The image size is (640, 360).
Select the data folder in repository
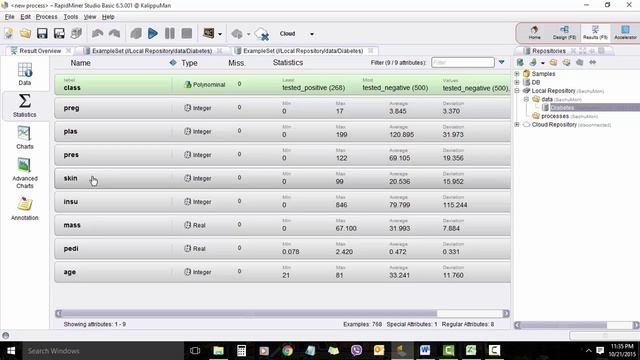(x=547, y=99)
